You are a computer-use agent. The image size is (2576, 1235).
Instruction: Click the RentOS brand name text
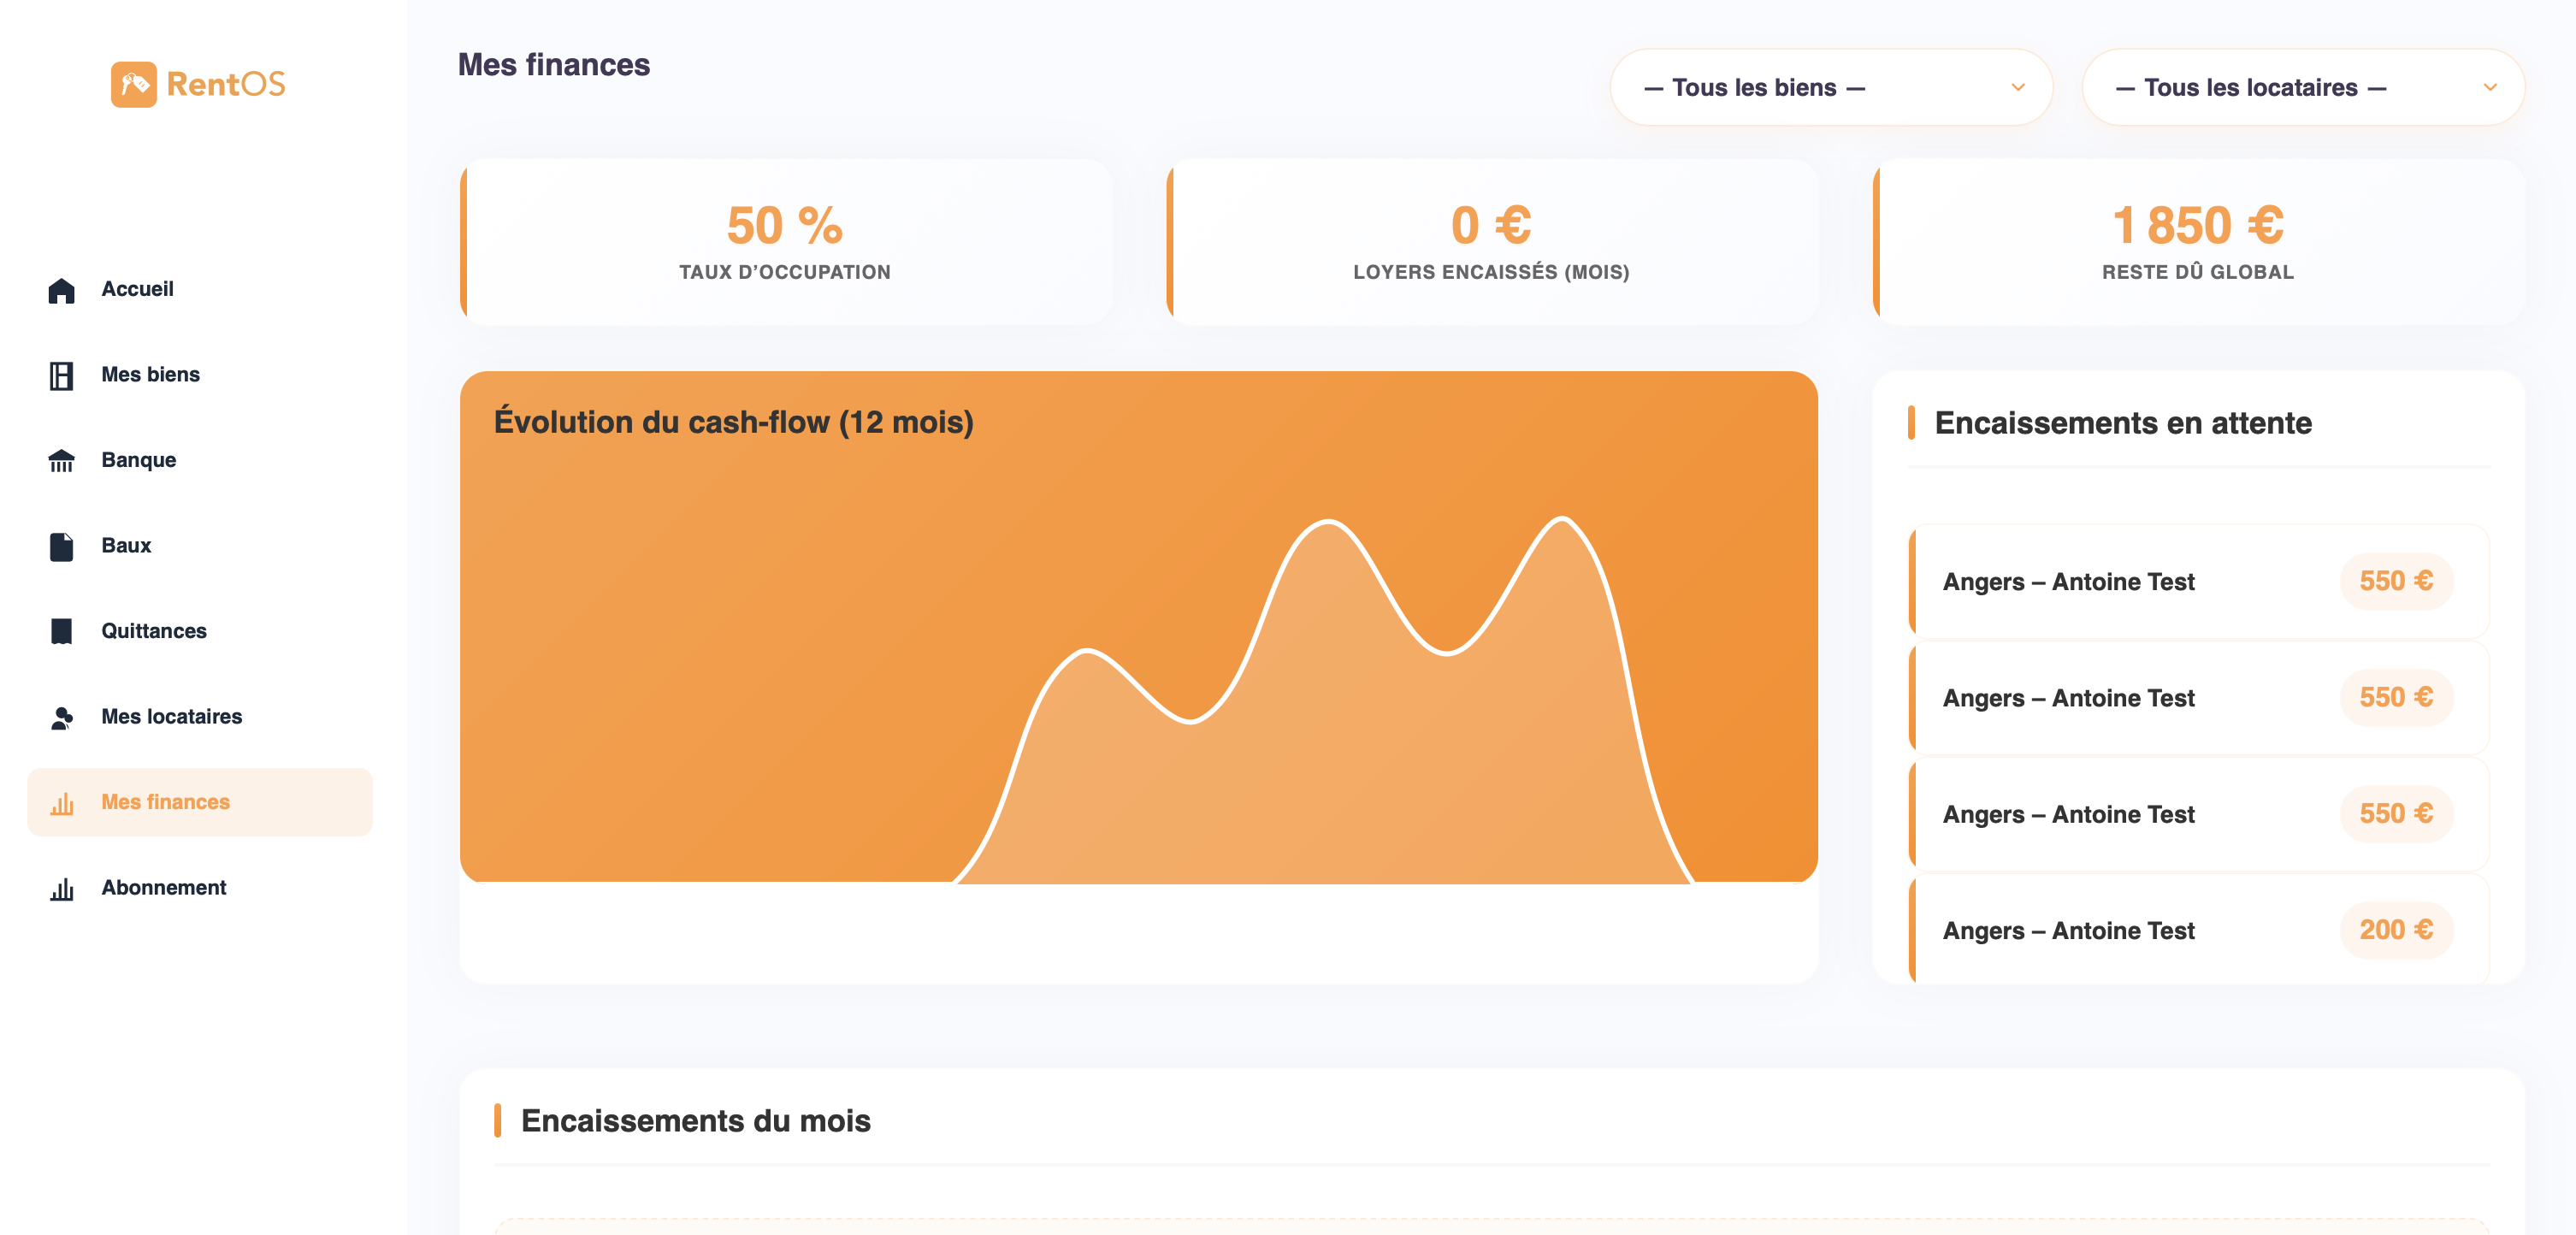(226, 84)
